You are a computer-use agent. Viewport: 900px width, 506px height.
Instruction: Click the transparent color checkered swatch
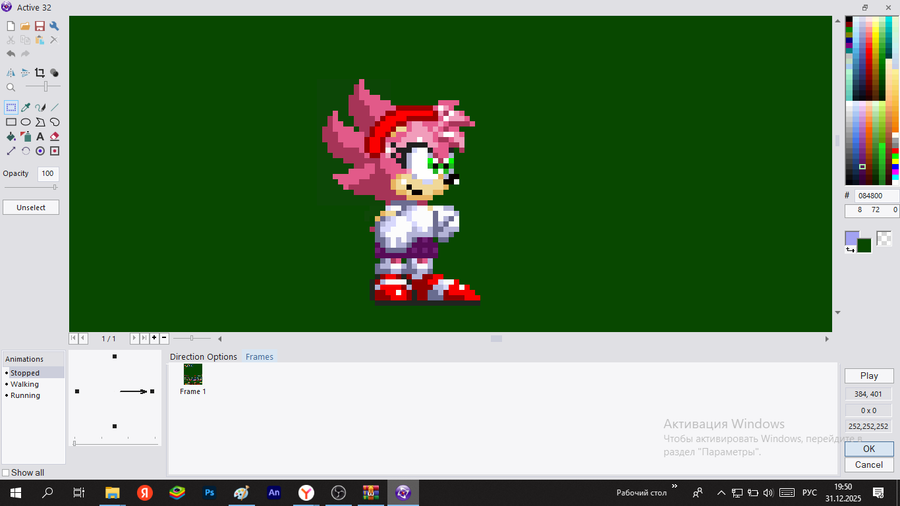click(885, 238)
